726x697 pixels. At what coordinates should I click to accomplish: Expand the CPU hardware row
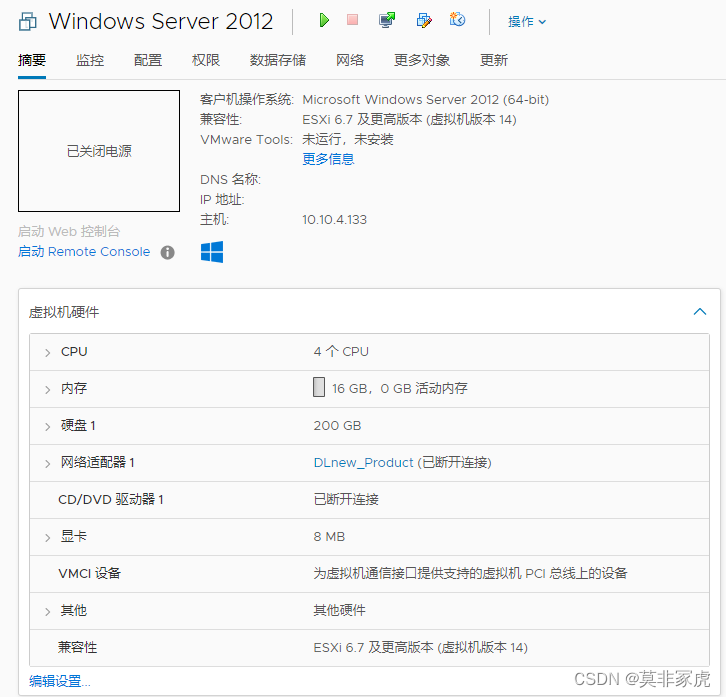point(47,353)
